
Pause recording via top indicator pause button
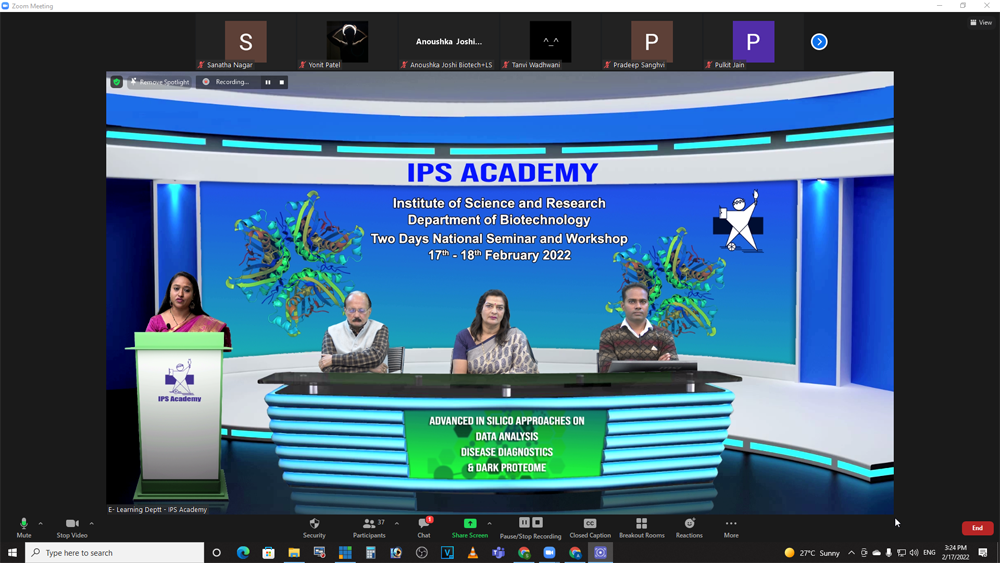(268, 82)
